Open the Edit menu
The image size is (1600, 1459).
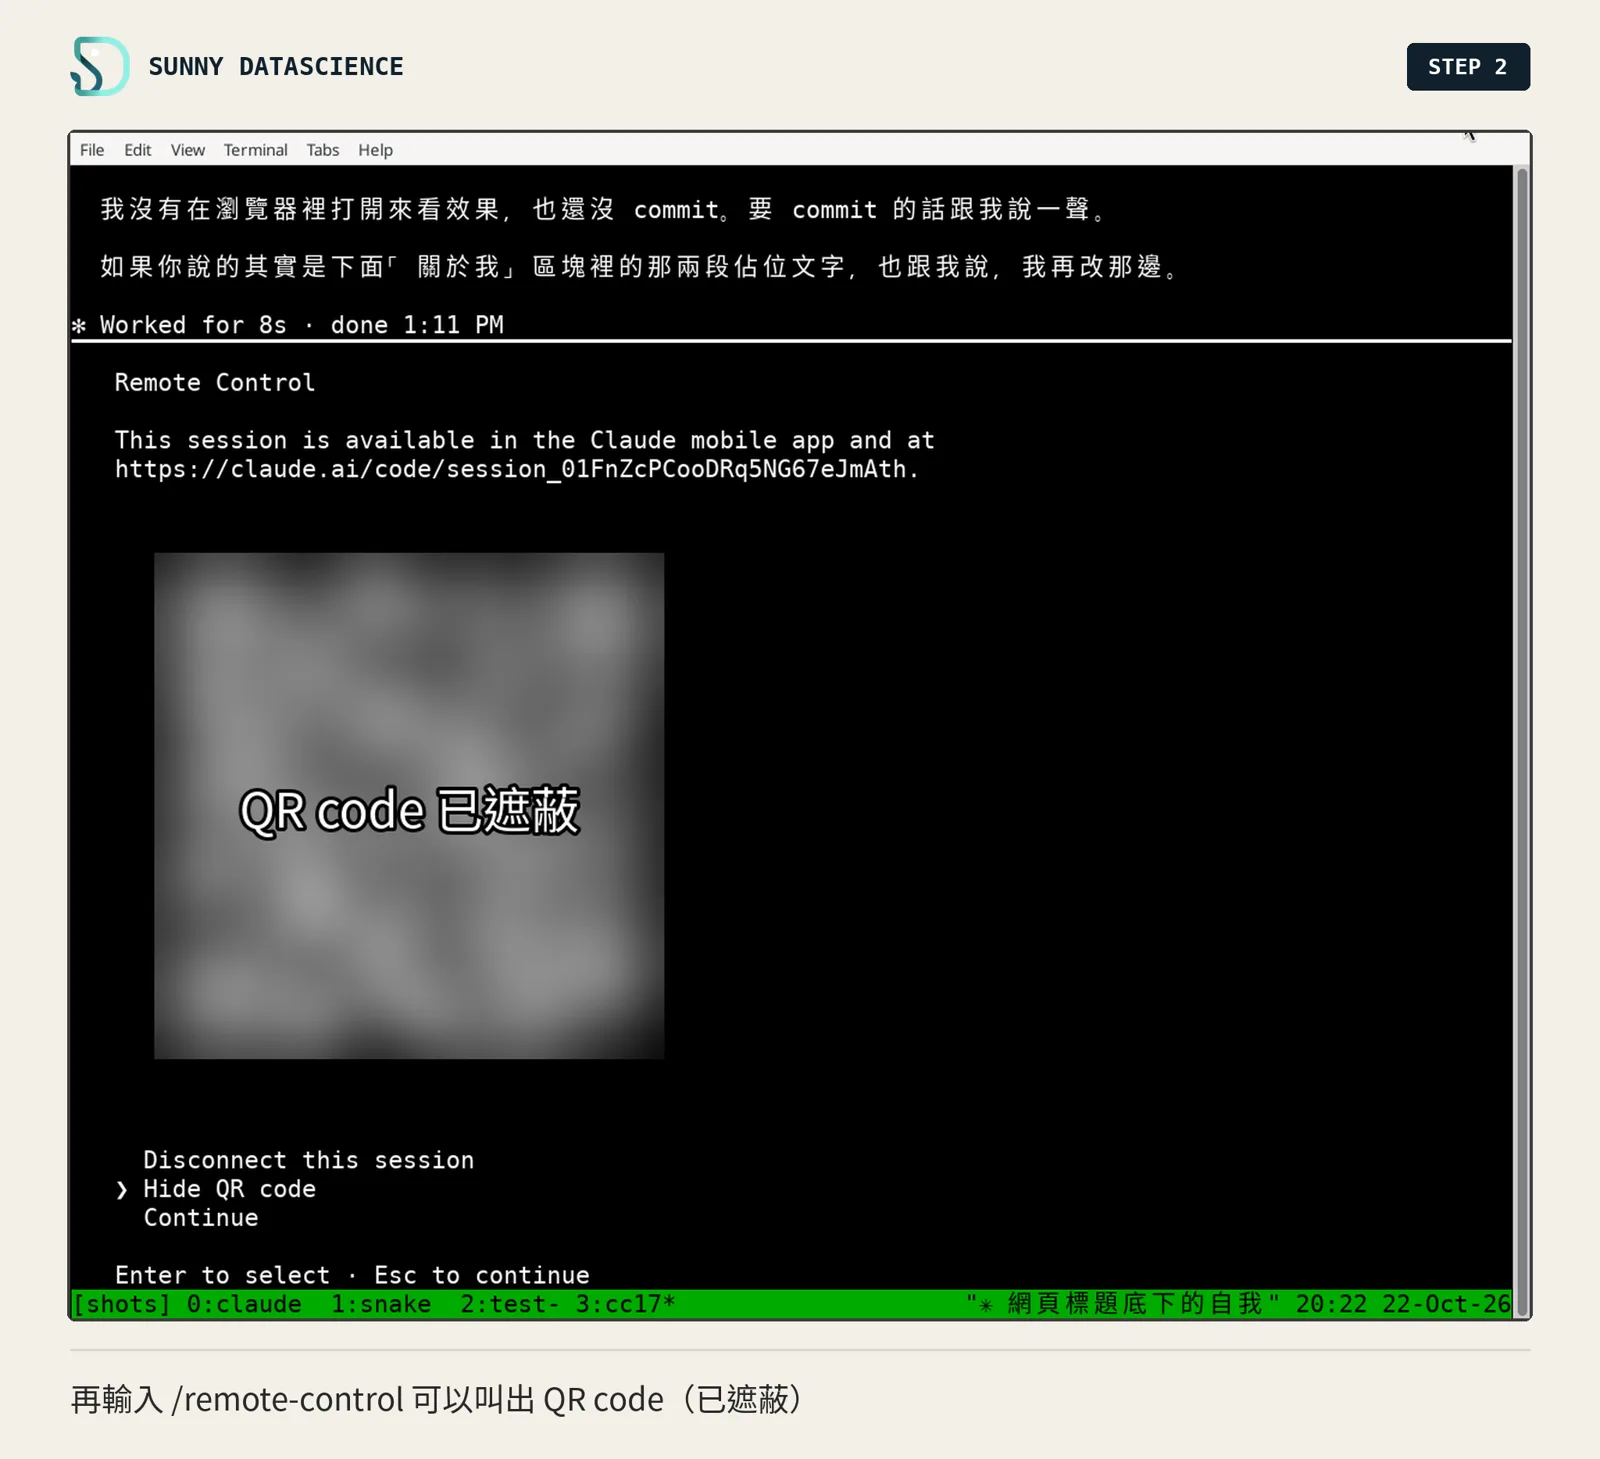point(138,150)
